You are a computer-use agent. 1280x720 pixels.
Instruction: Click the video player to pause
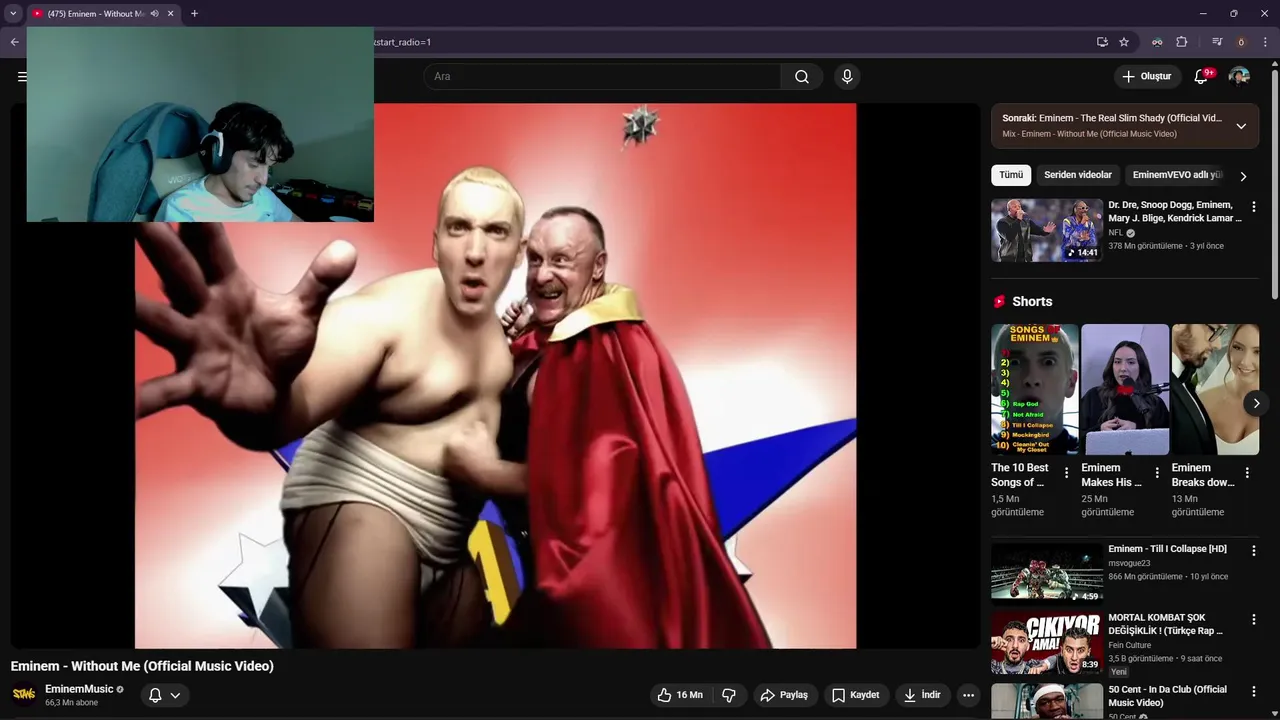(x=495, y=376)
